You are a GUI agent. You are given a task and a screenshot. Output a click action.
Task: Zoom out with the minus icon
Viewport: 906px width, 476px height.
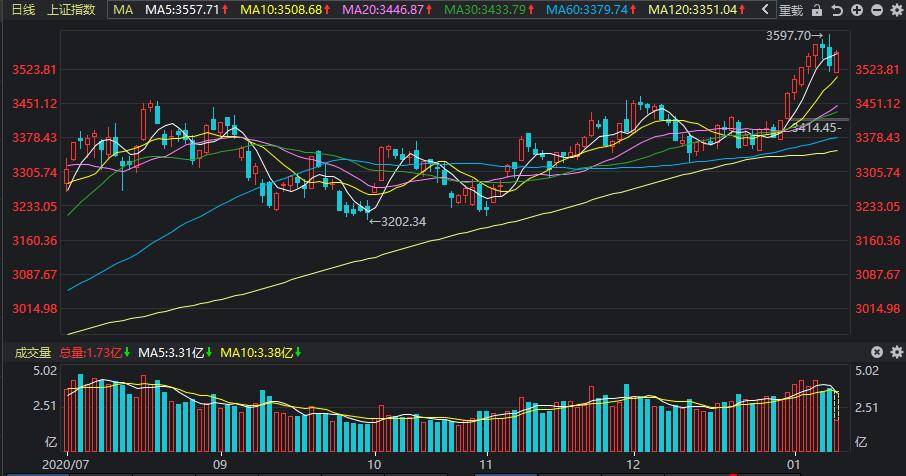(x=876, y=10)
